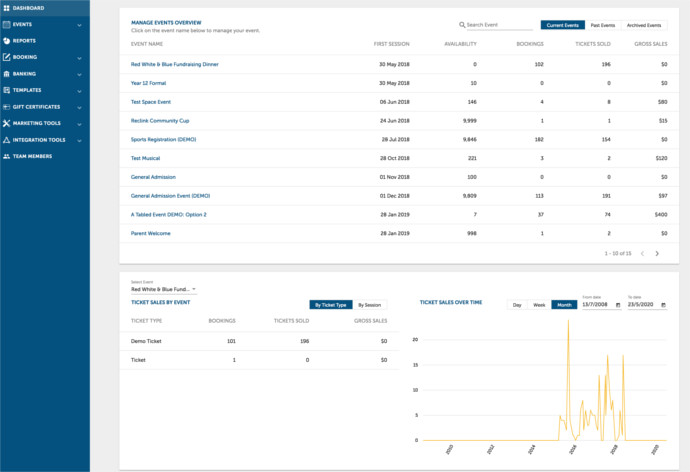Switch to Archived Events tab

644,25
